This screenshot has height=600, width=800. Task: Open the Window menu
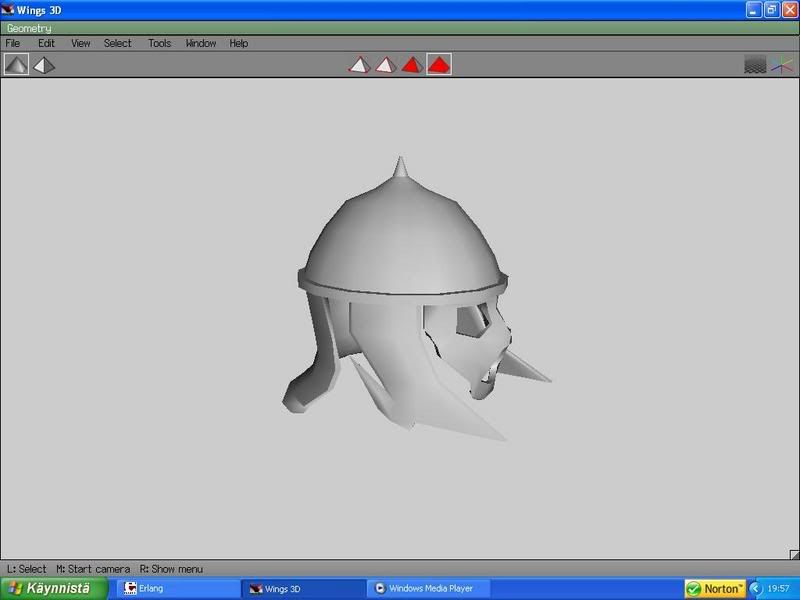pos(200,43)
